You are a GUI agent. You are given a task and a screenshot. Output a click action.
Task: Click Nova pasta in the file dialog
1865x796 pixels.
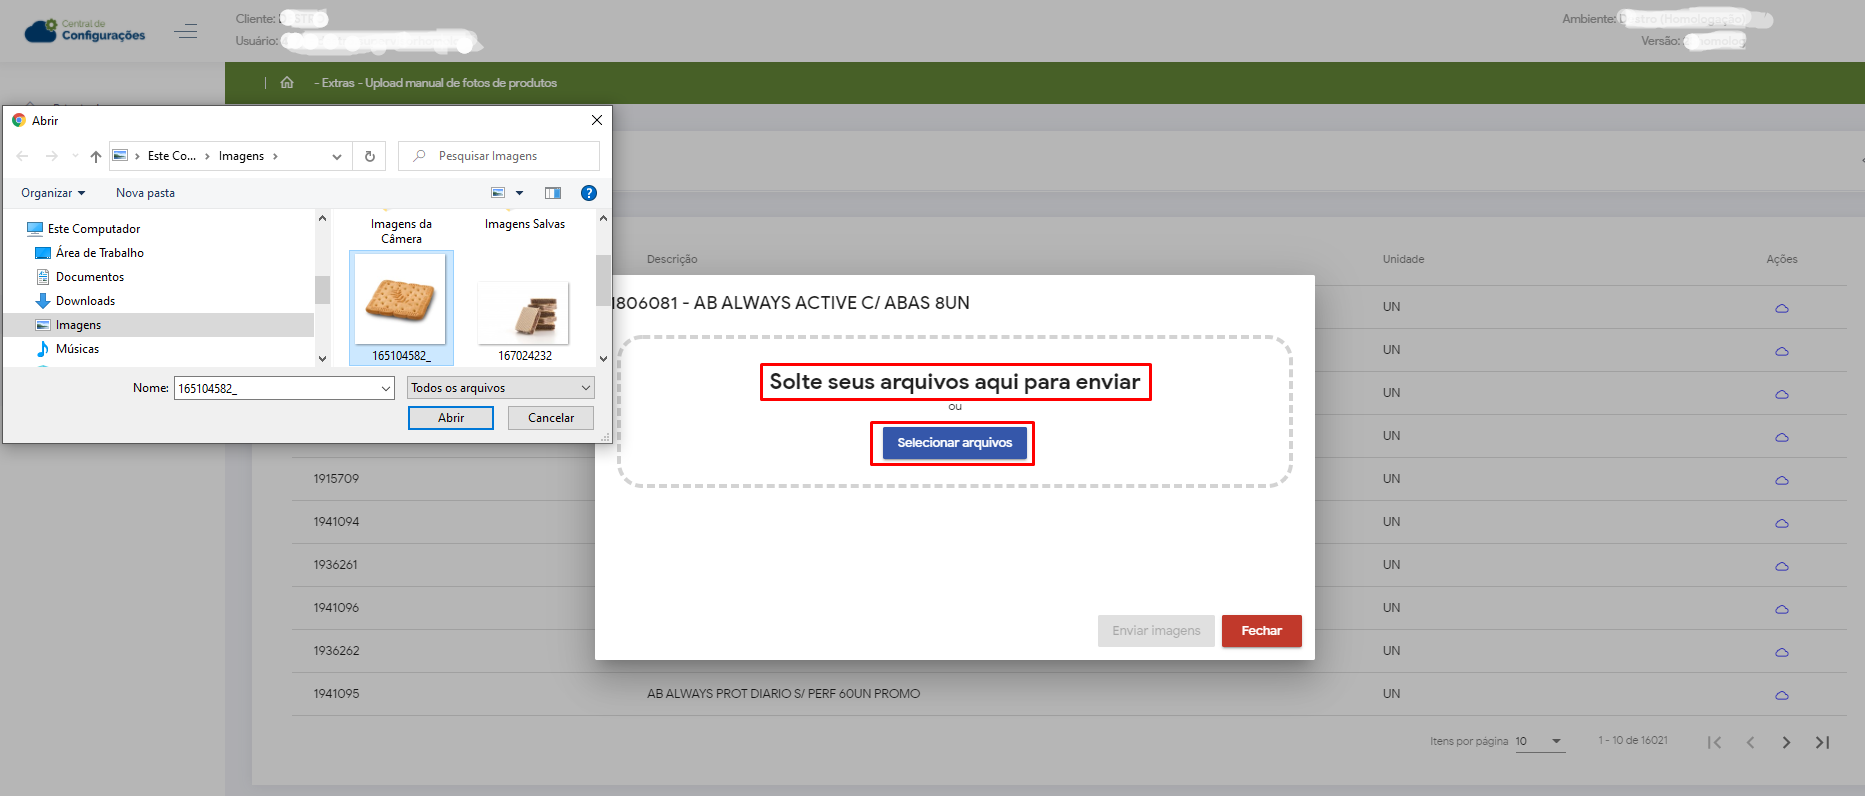145,193
